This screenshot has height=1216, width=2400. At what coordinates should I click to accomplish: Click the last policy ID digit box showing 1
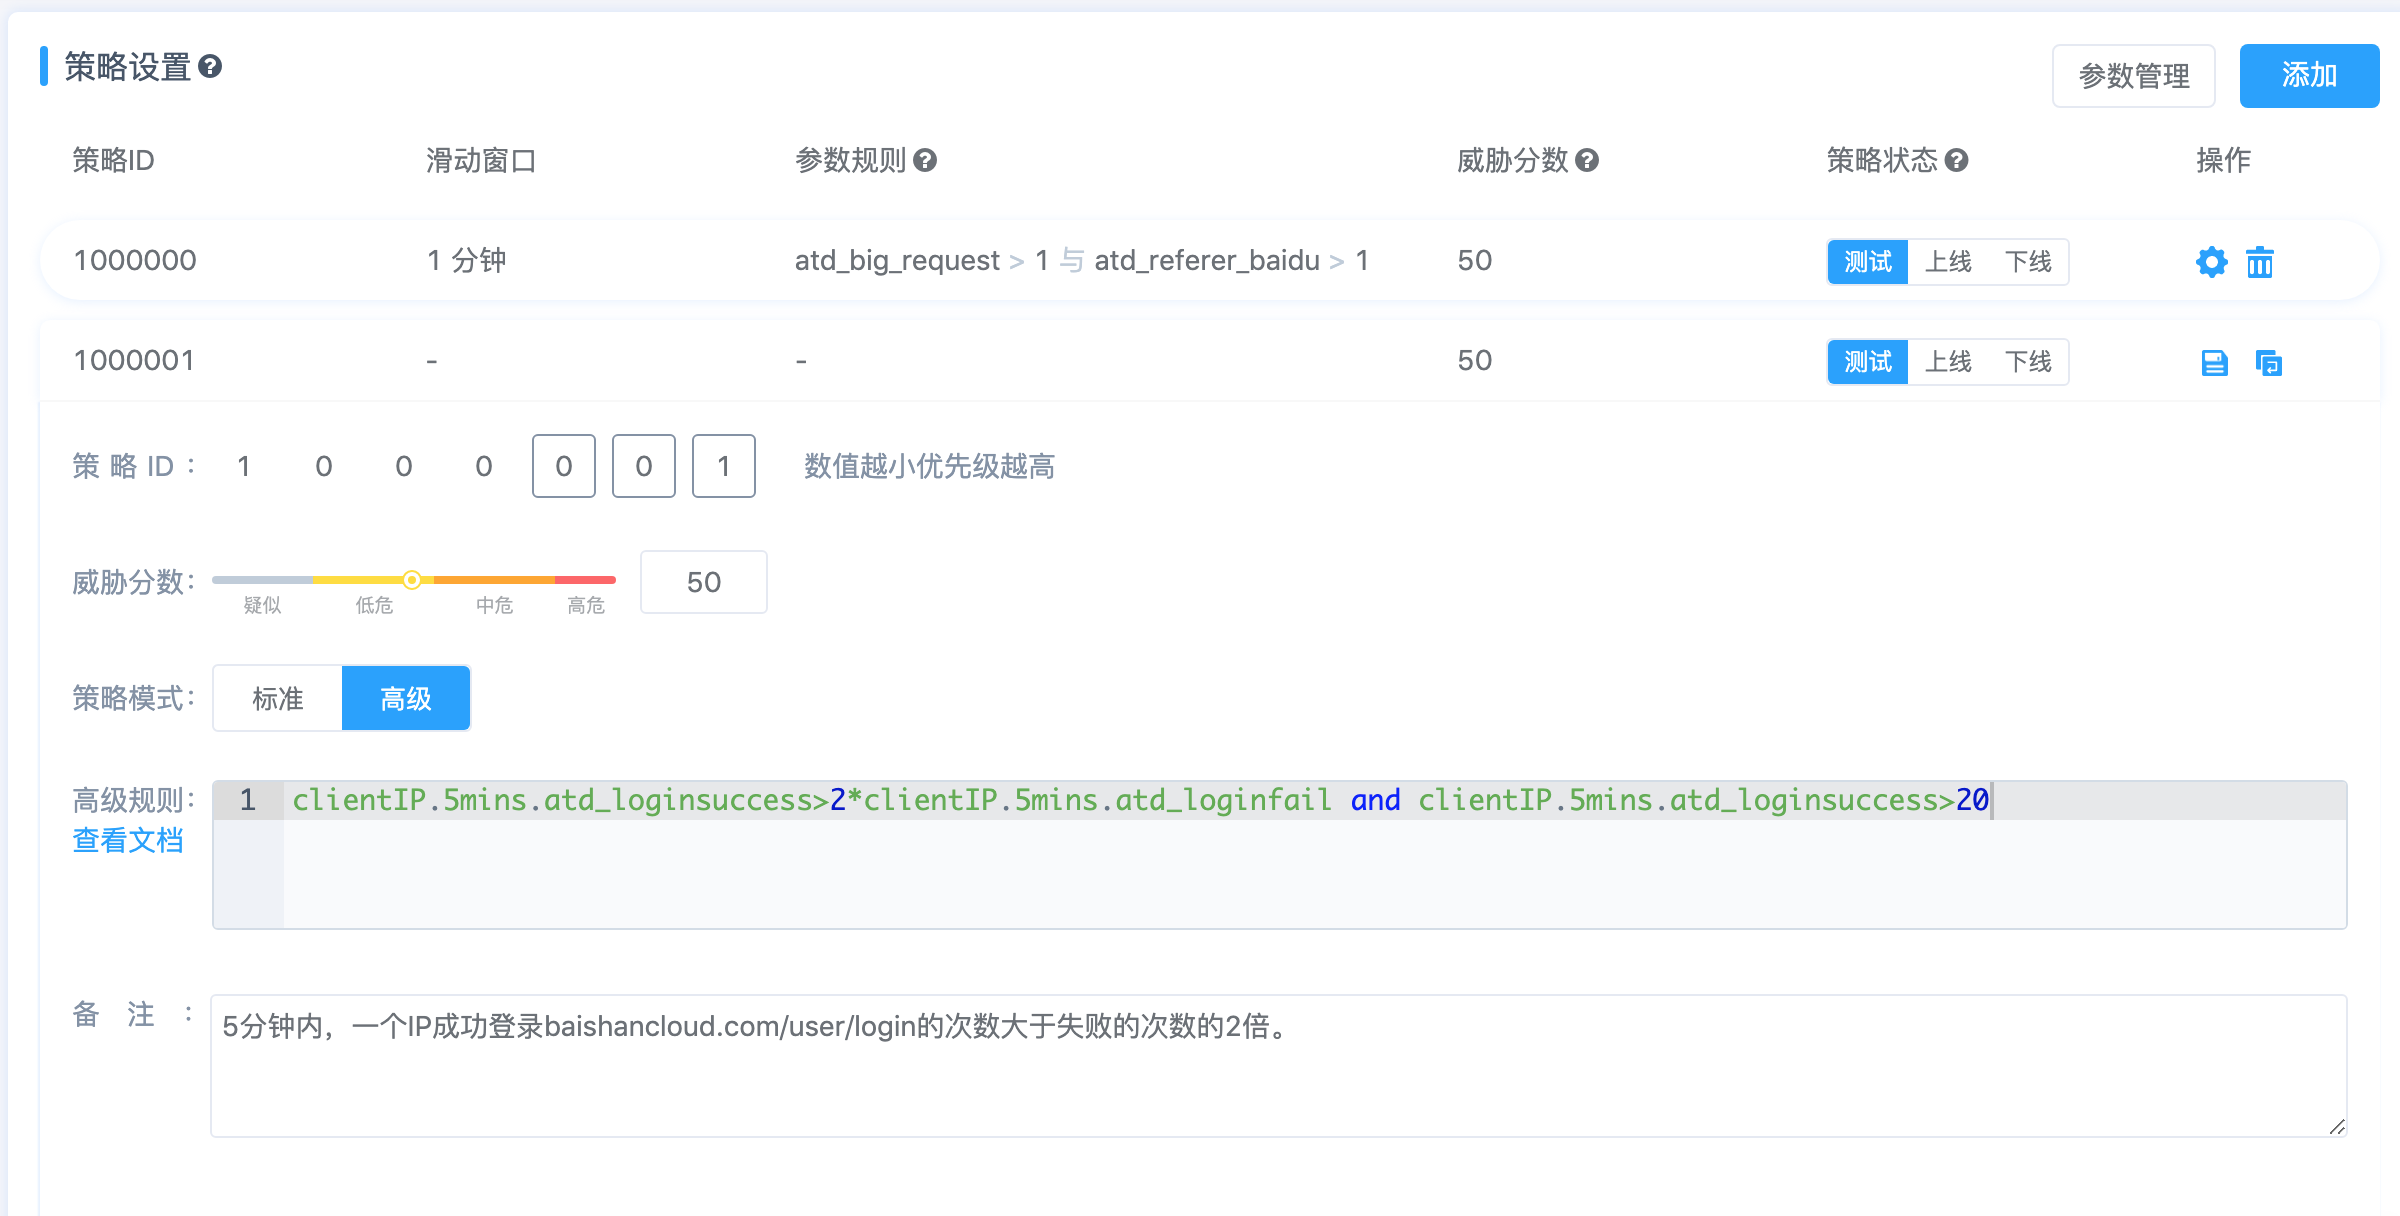pos(724,466)
